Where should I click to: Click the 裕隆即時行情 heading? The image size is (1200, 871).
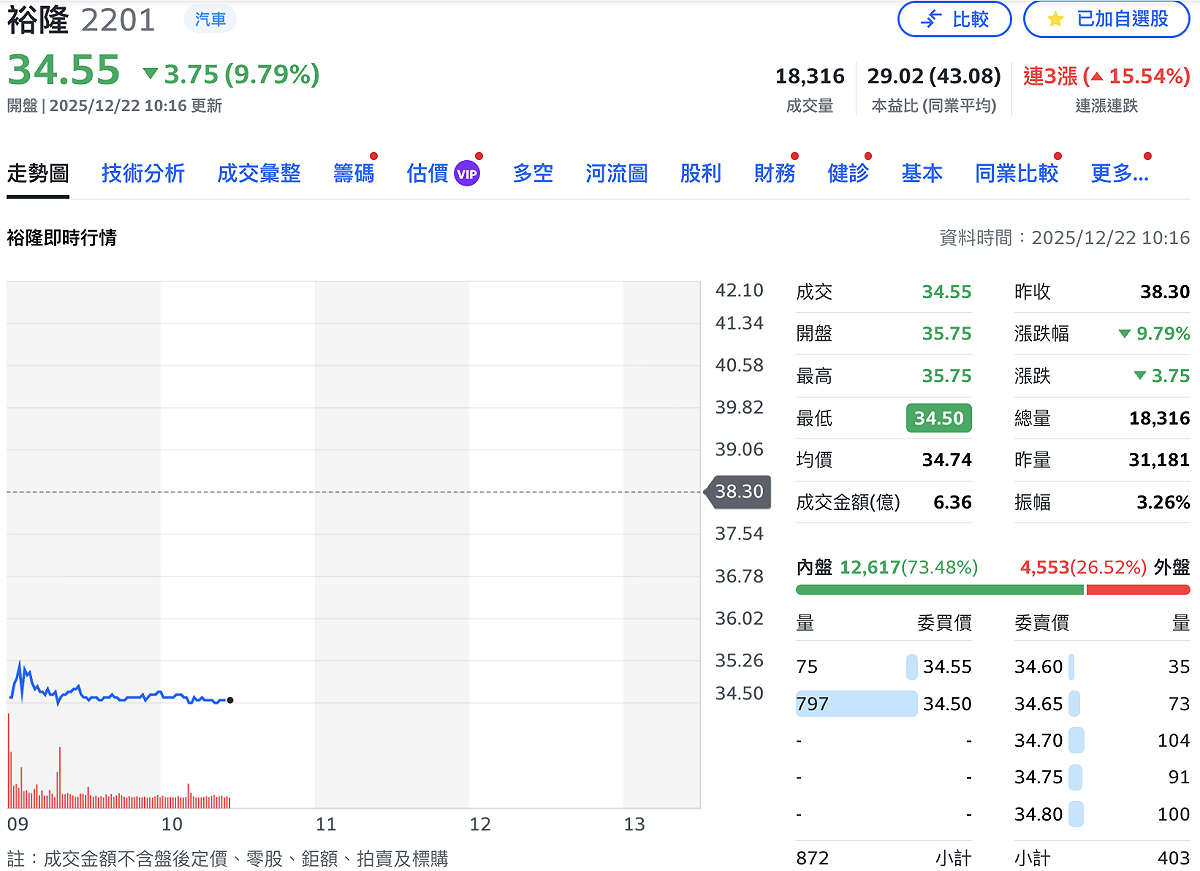point(62,238)
